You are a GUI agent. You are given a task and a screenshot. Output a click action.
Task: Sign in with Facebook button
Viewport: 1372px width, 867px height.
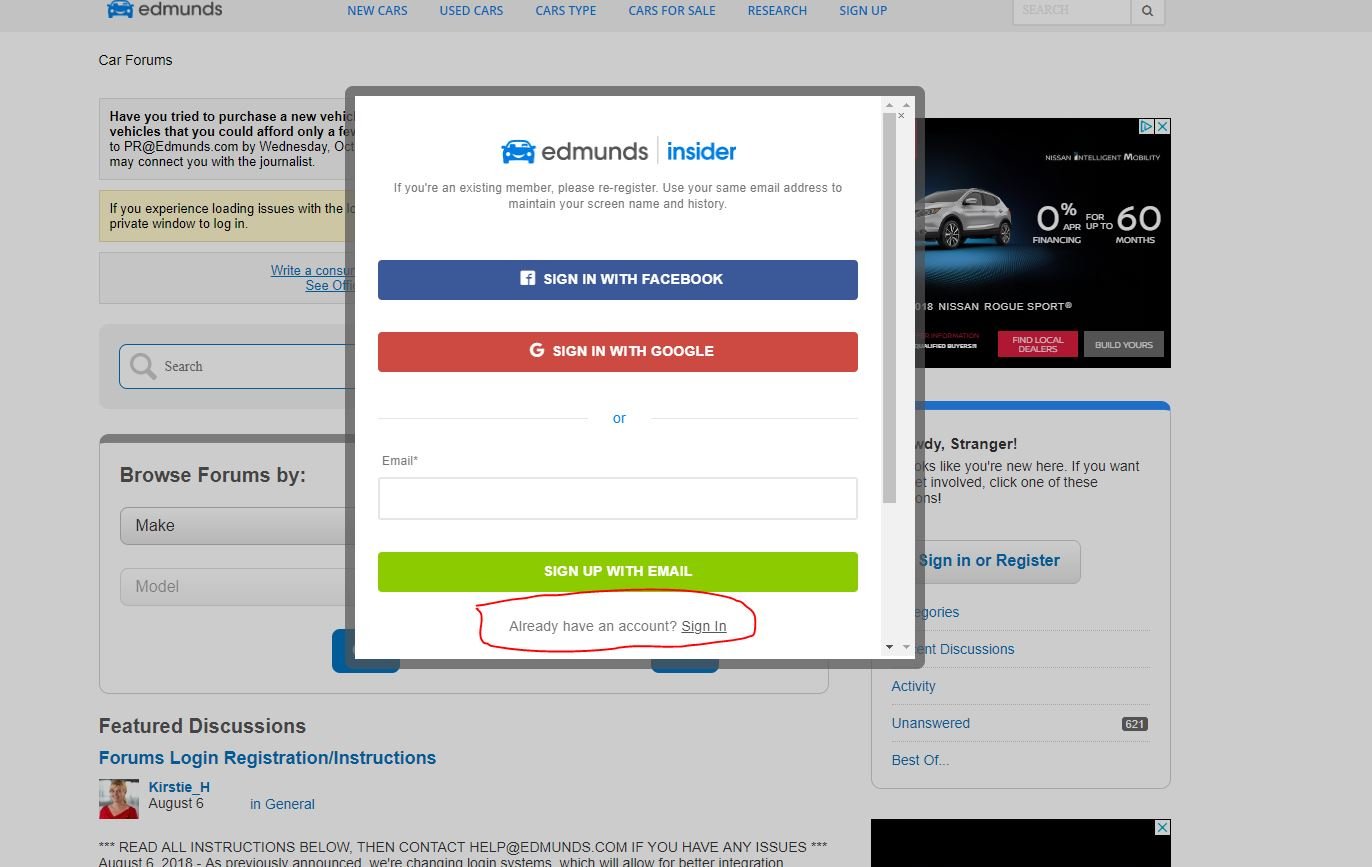618,280
